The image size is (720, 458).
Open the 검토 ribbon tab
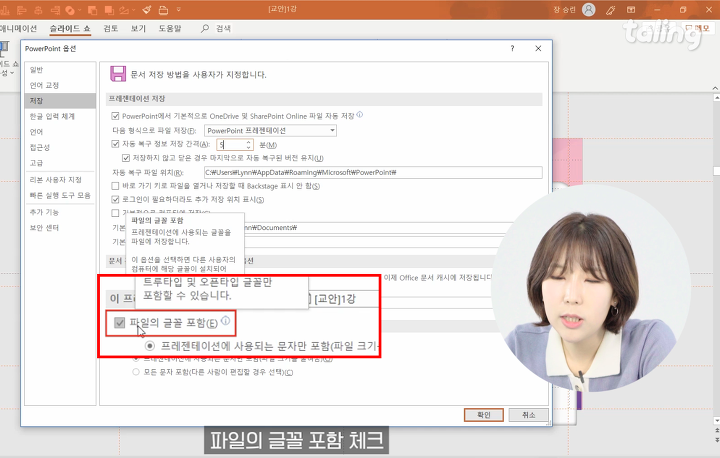[111, 28]
